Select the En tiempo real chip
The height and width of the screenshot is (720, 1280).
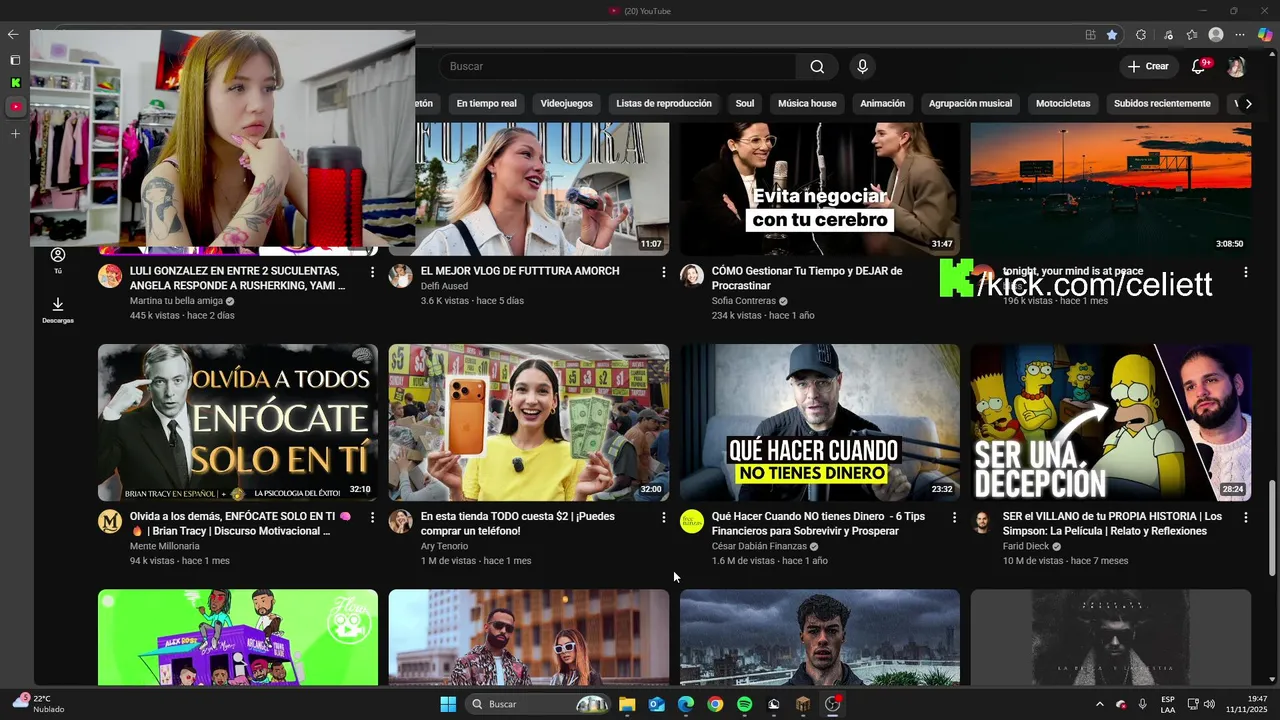(486, 103)
